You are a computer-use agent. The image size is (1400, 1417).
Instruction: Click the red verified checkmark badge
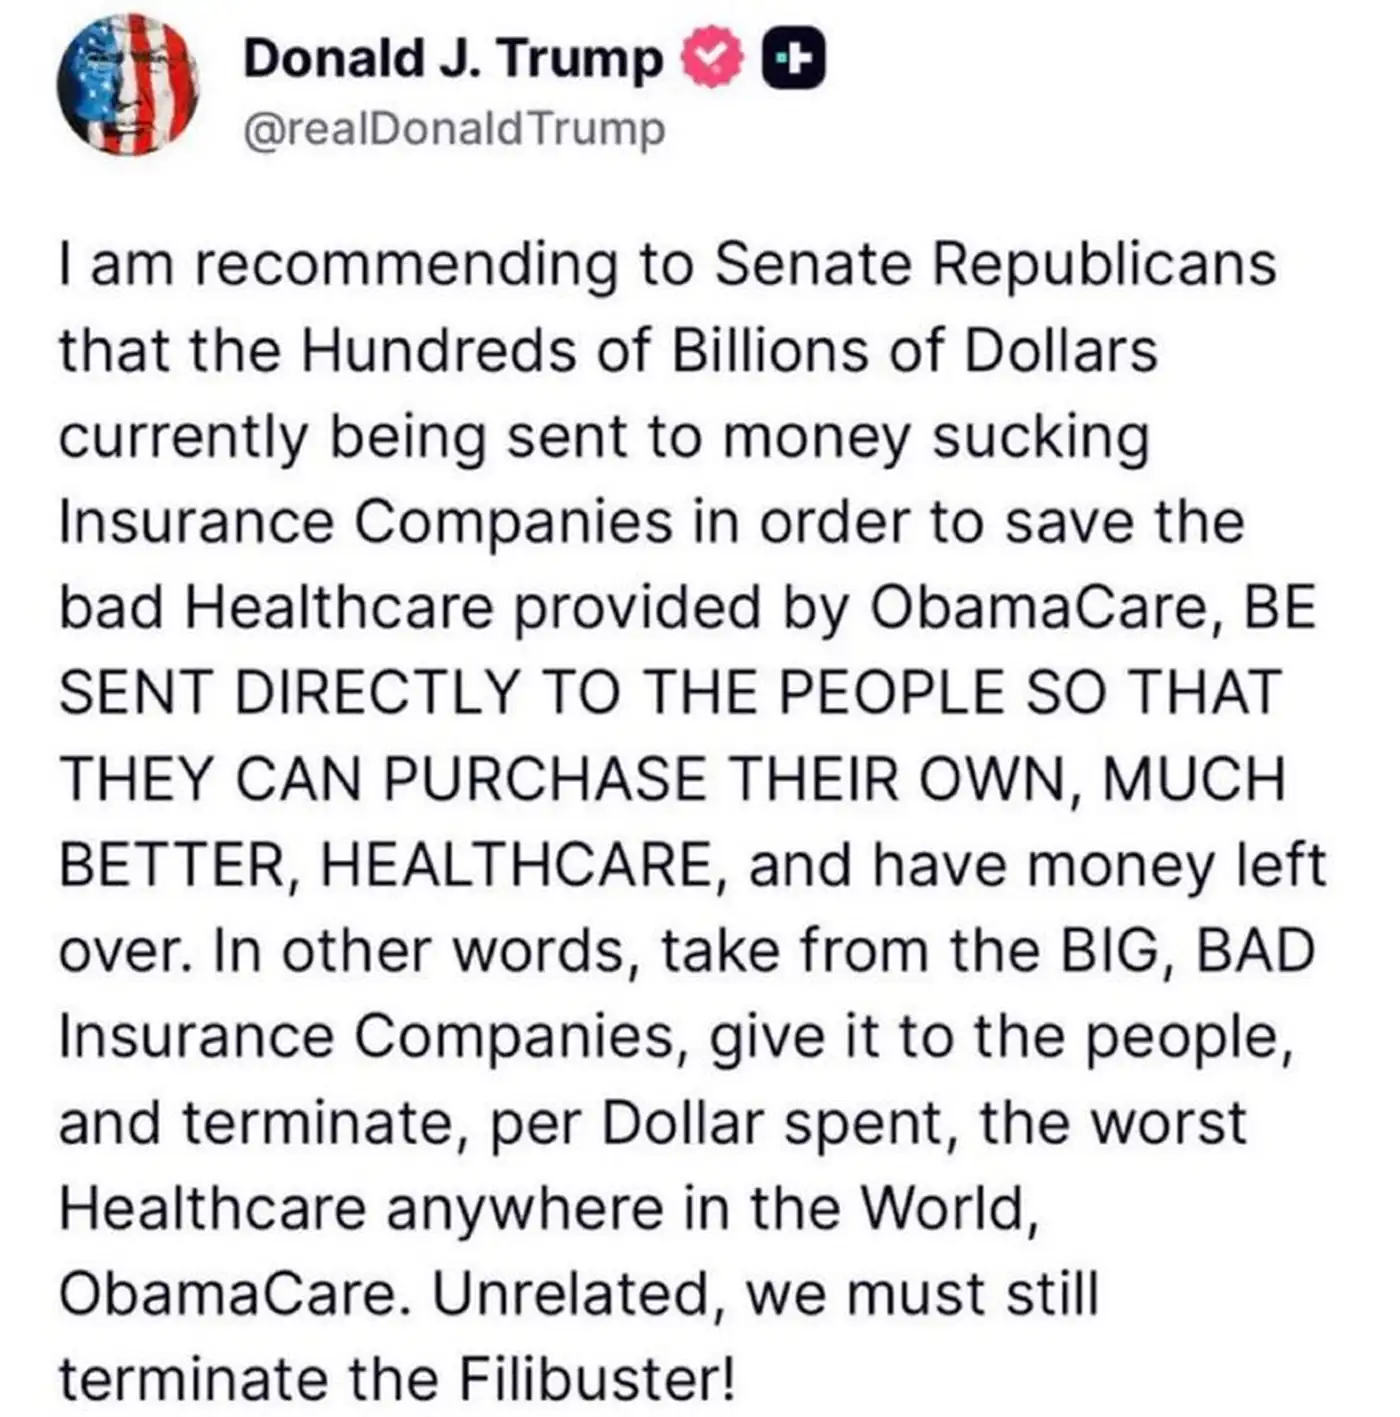712,60
